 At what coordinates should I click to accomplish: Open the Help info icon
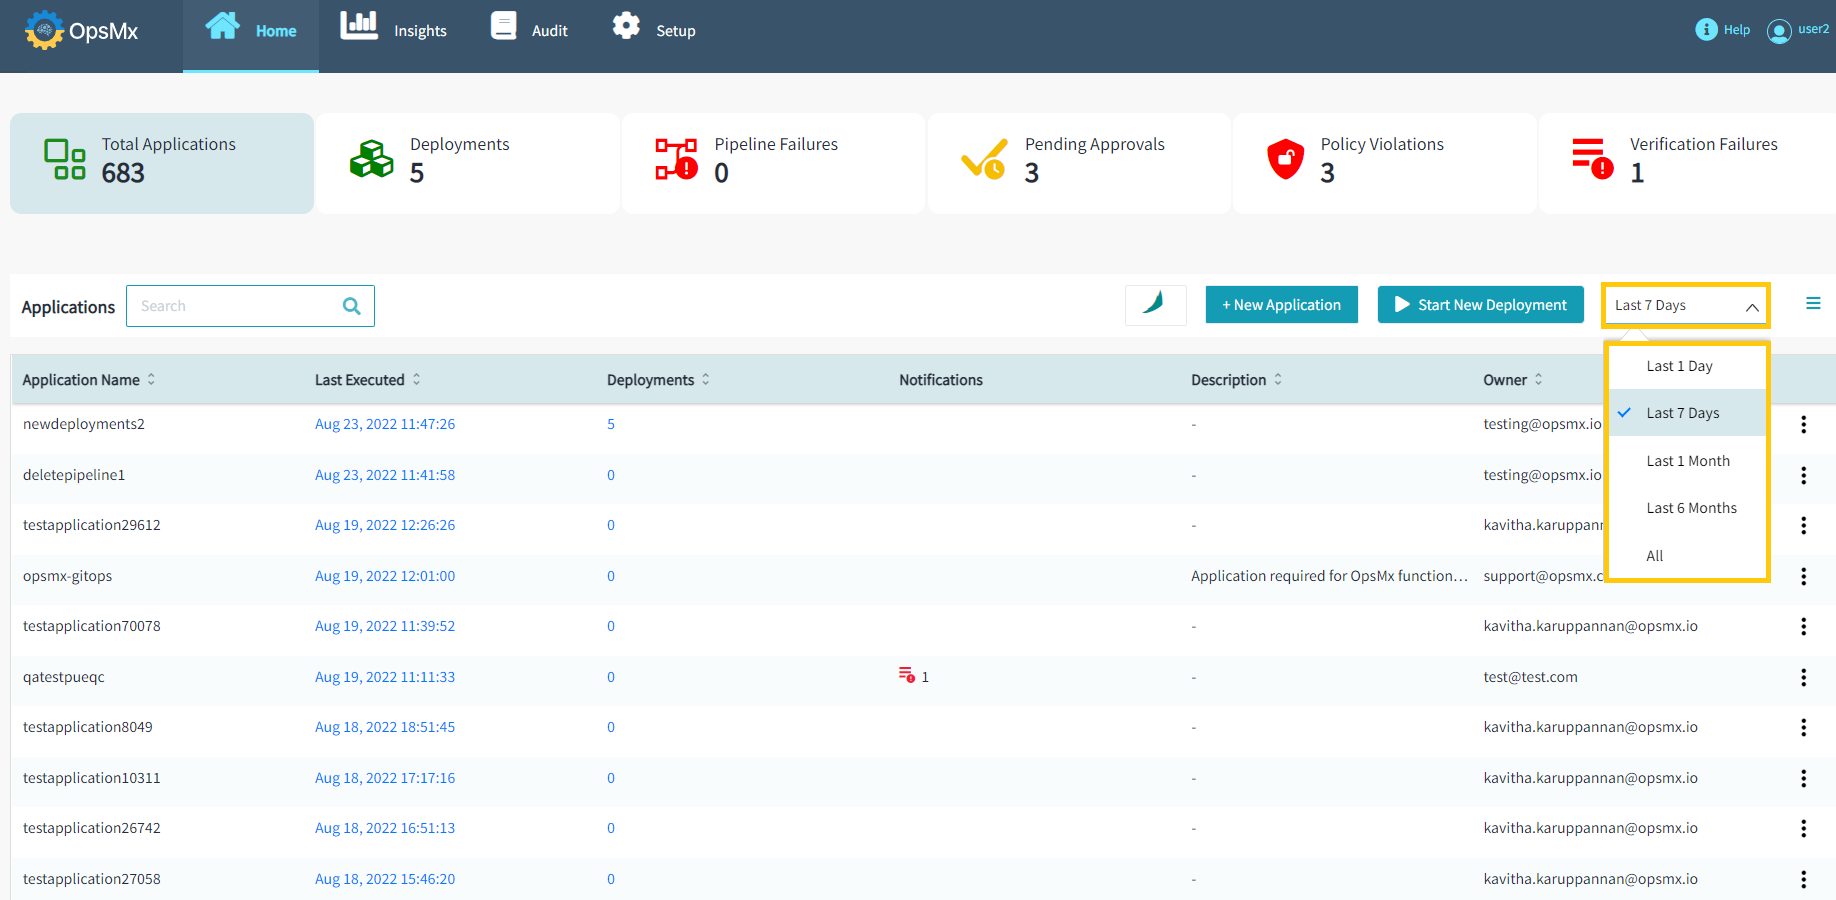click(1706, 30)
